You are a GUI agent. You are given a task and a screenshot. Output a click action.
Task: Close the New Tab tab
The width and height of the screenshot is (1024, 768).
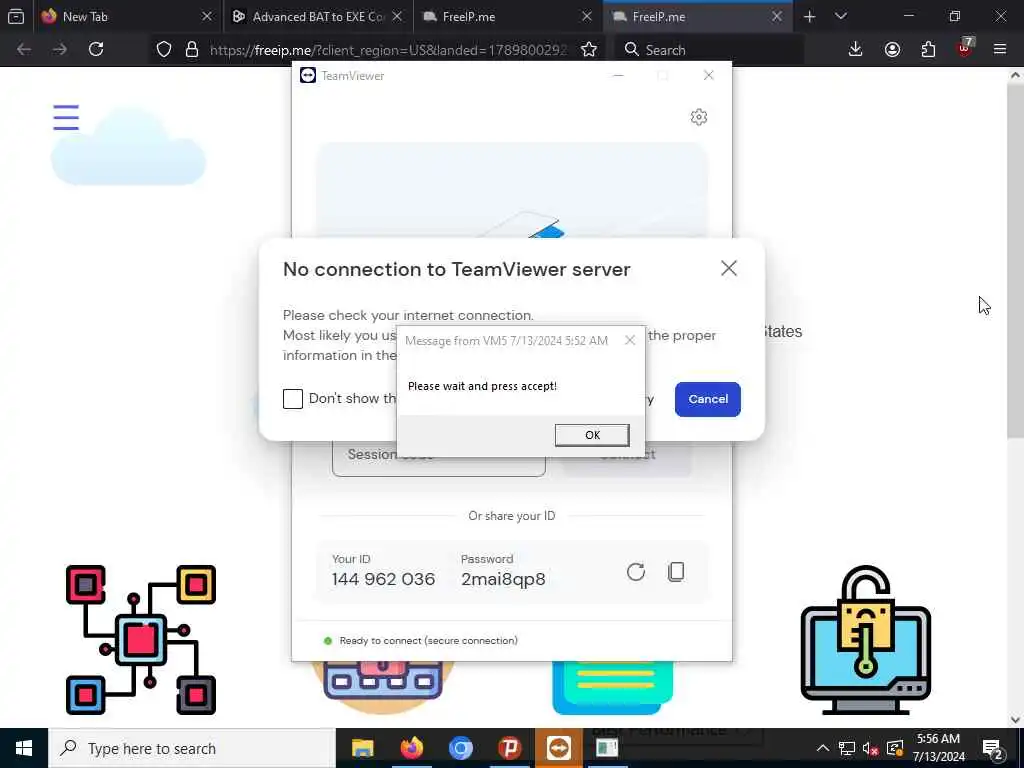pyautogui.click(x=207, y=16)
